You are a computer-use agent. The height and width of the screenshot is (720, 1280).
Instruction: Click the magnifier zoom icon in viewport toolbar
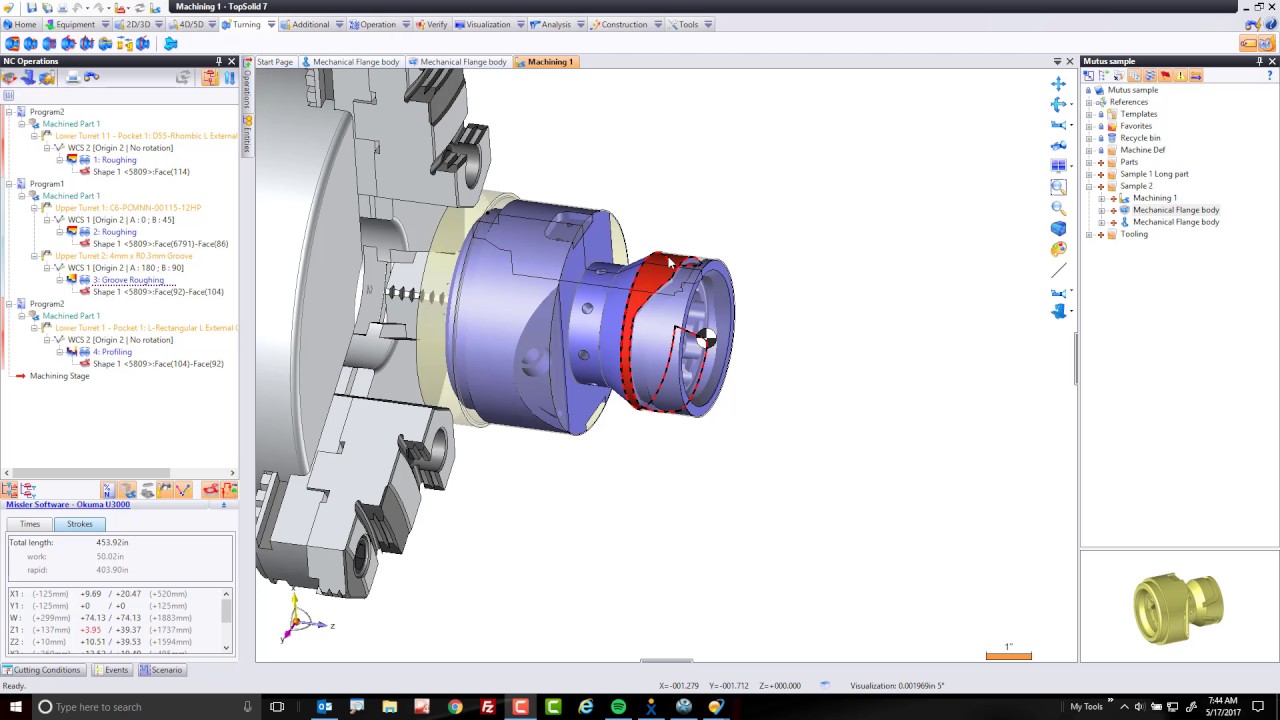click(1059, 207)
